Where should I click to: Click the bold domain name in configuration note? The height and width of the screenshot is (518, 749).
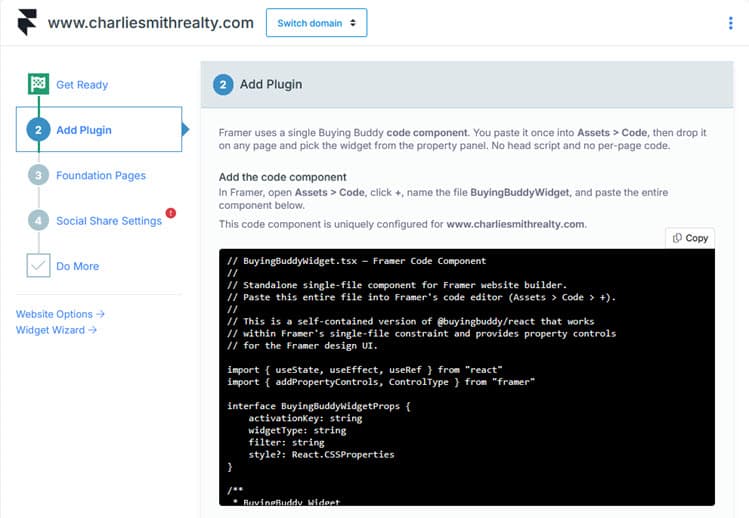pyautogui.click(x=515, y=224)
